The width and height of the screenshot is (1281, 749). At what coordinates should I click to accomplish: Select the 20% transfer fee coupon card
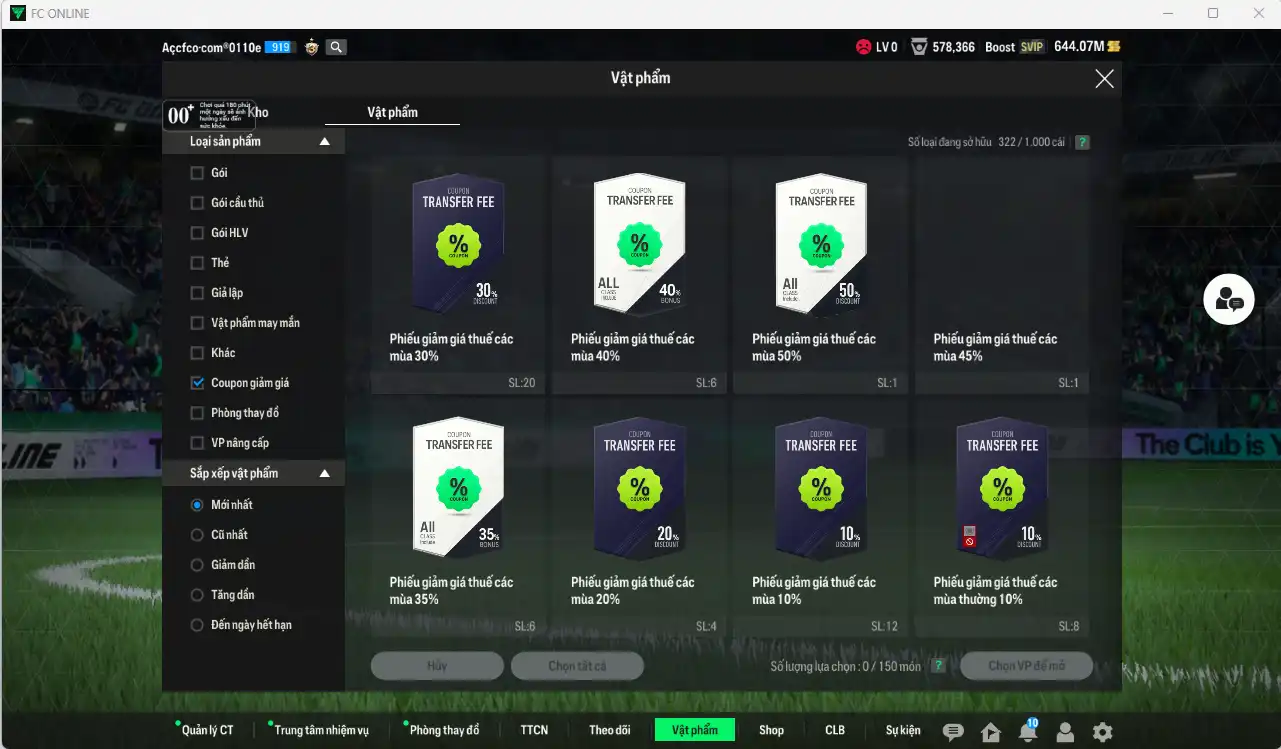640,518
